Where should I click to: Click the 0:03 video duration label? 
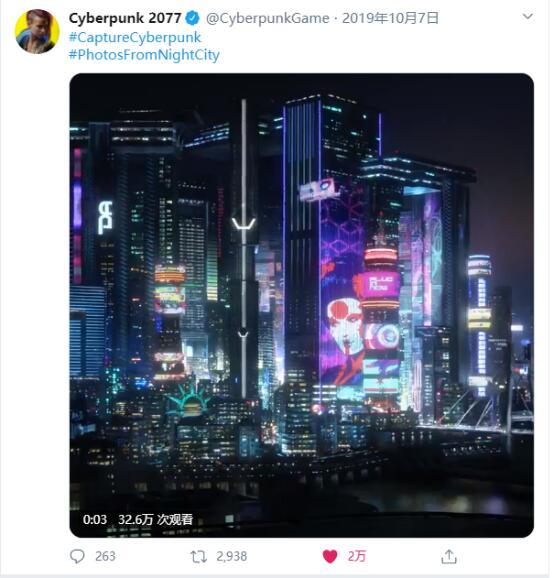tap(95, 519)
